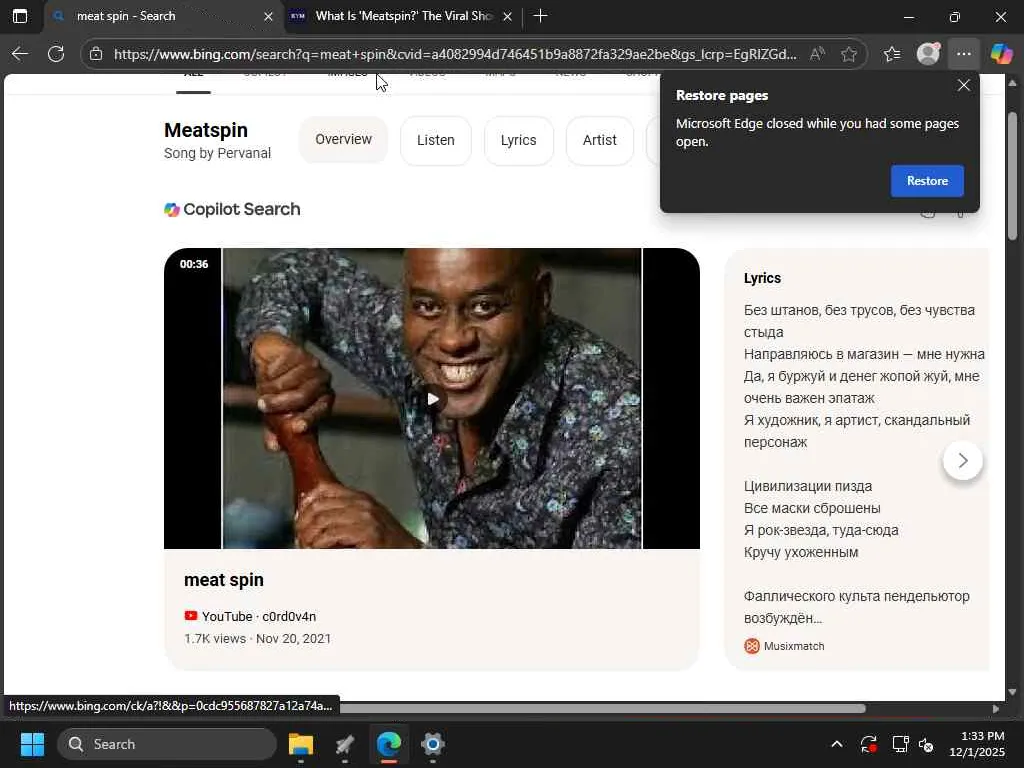Click the Meatspin heading text

click(x=206, y=130)
